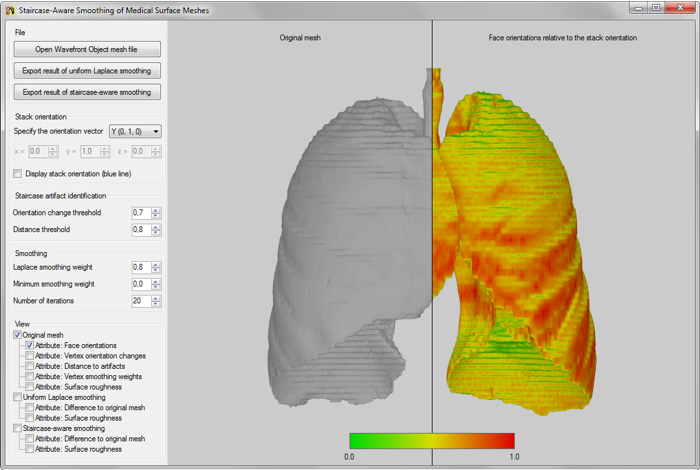Click the Minimum smoothing weight field

click(142, 284)
